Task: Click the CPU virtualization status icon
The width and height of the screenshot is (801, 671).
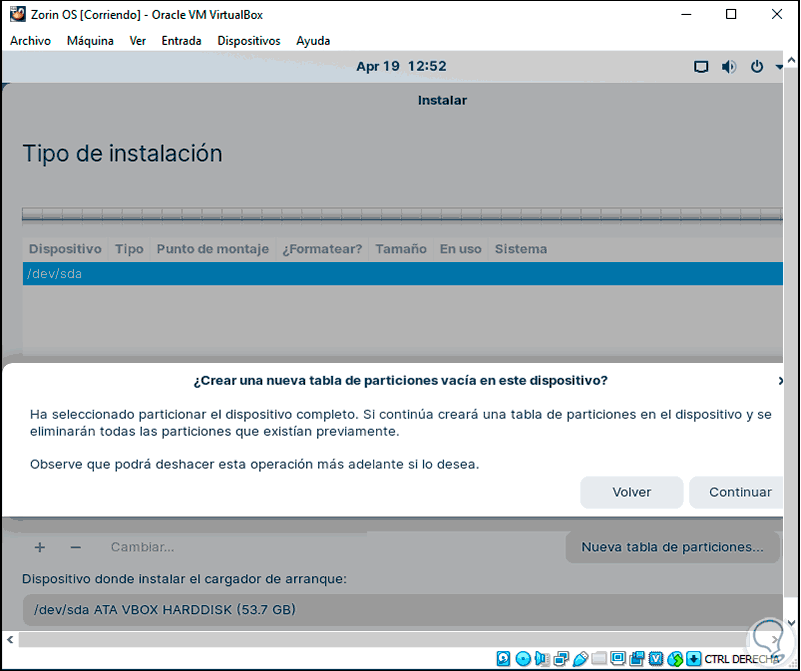Action: click(656, 658)
